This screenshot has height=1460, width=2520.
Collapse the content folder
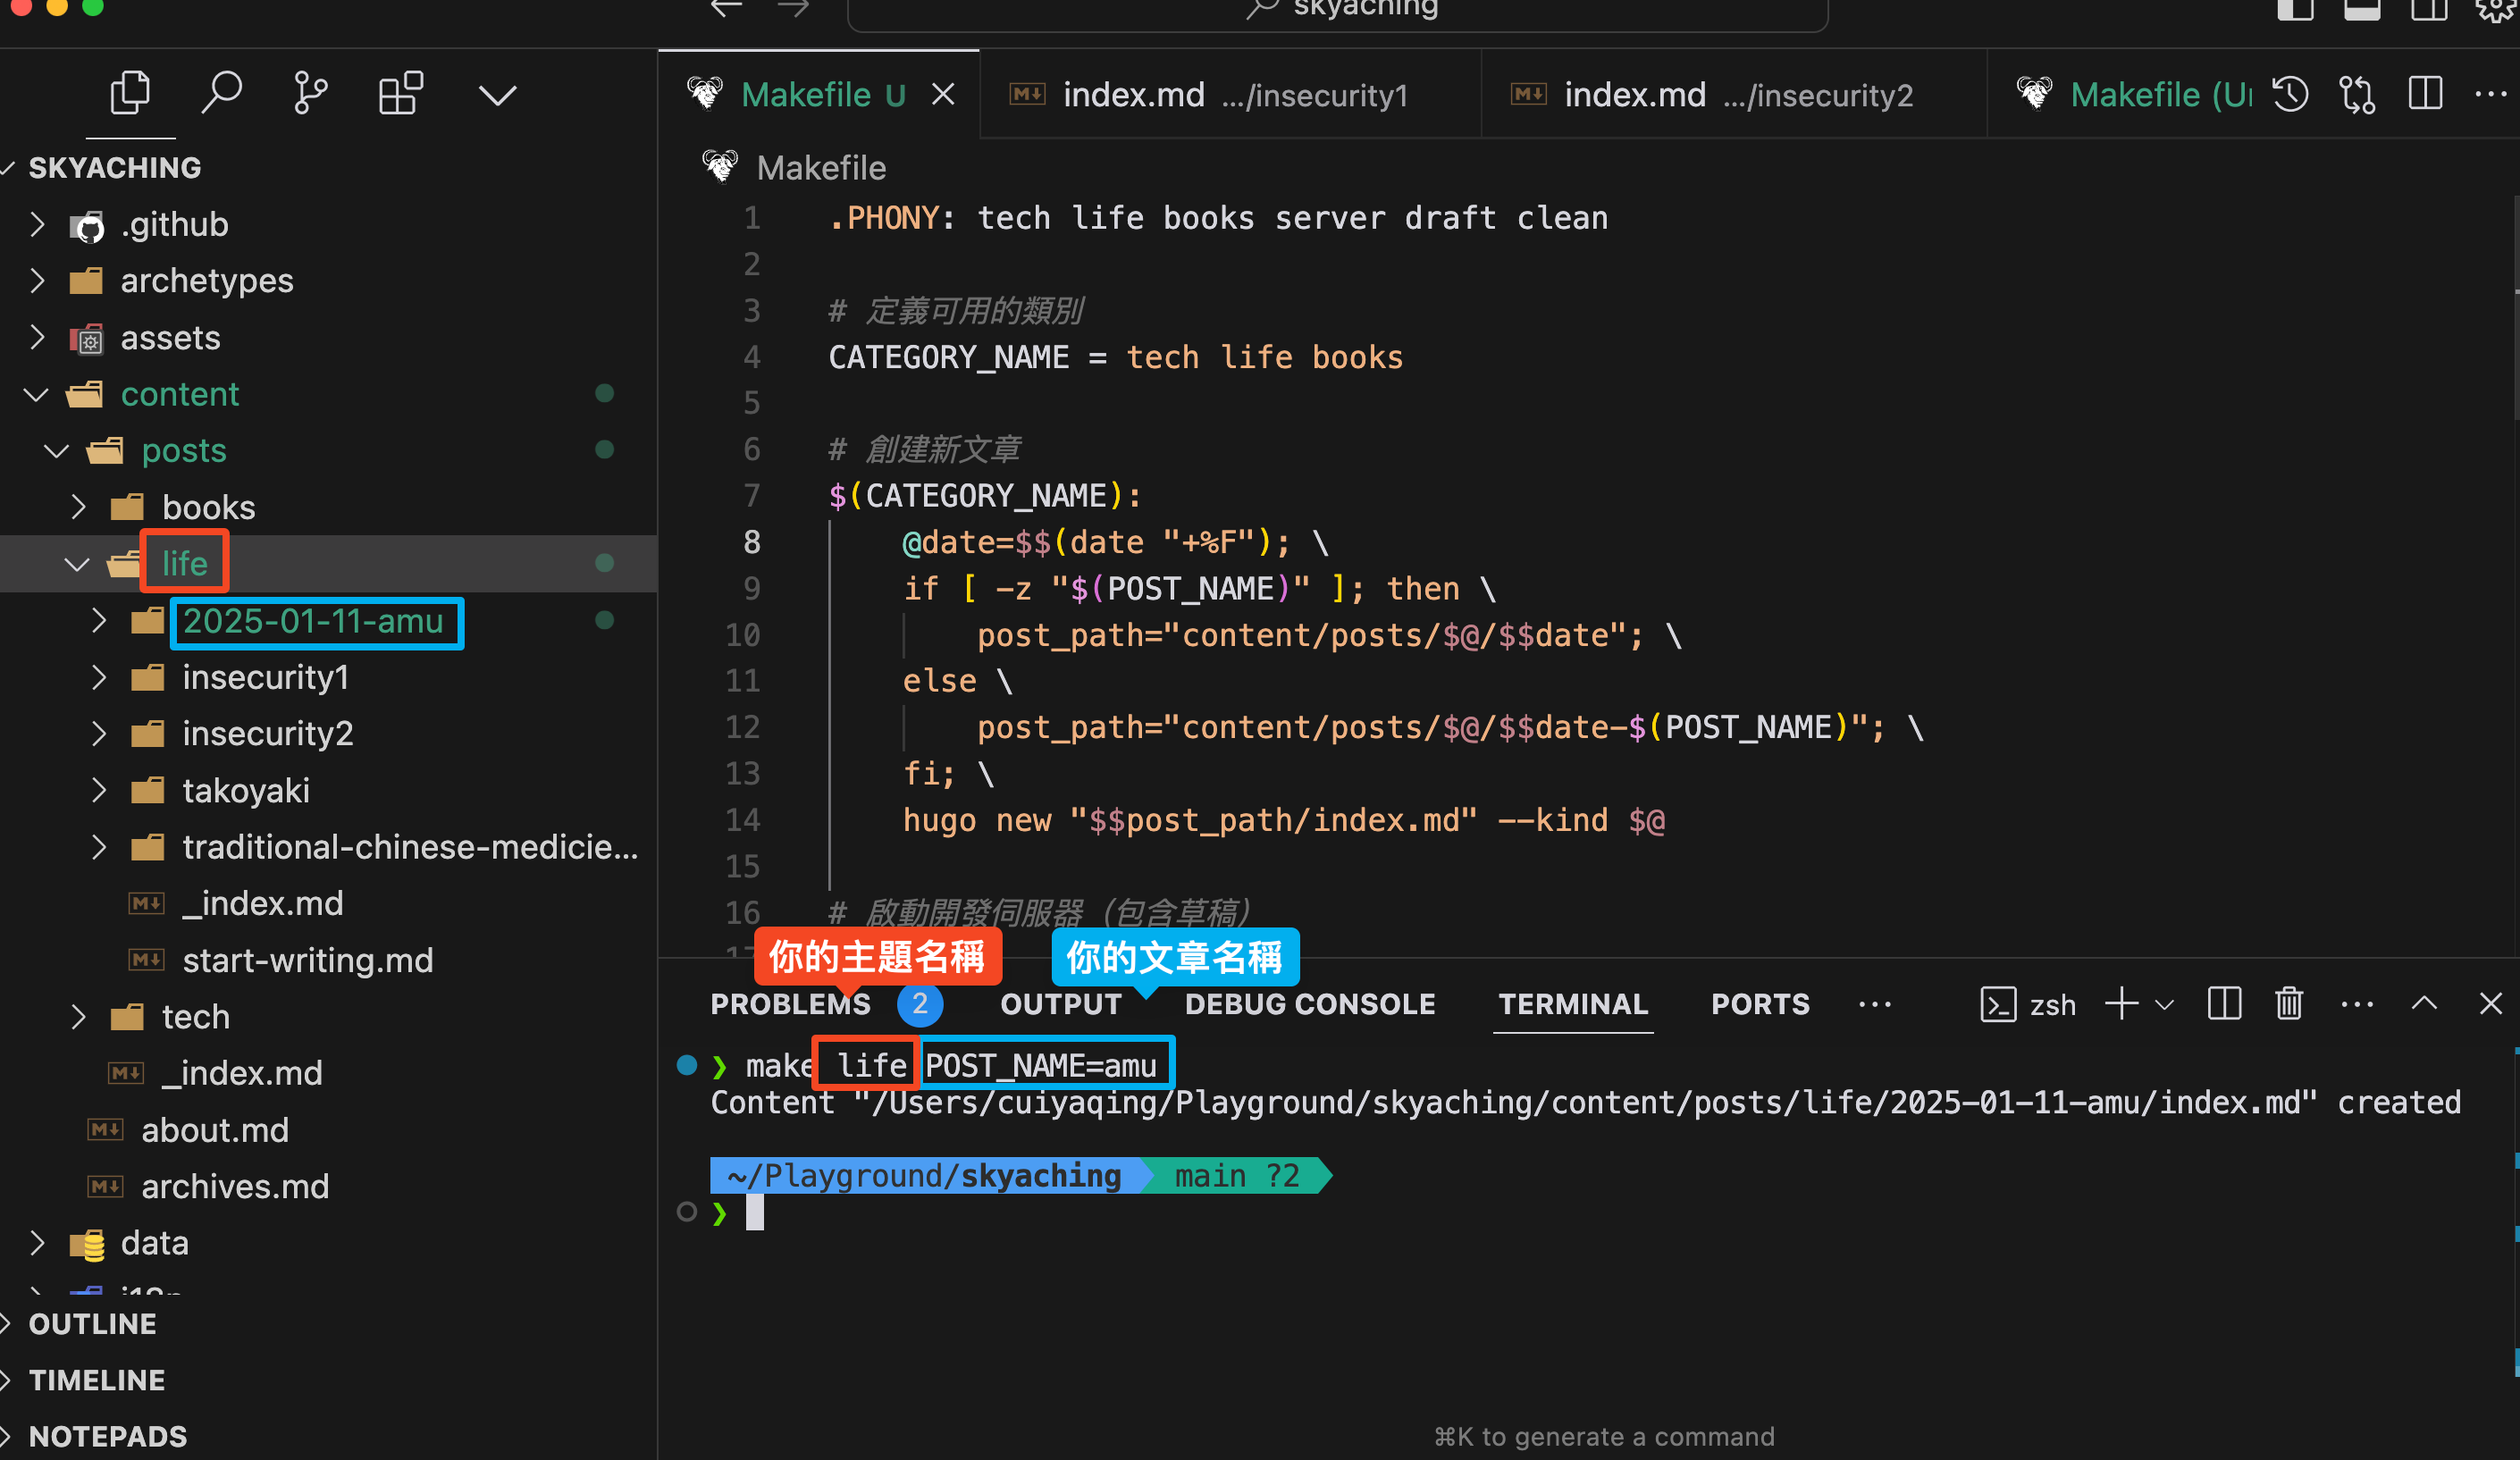328,394
